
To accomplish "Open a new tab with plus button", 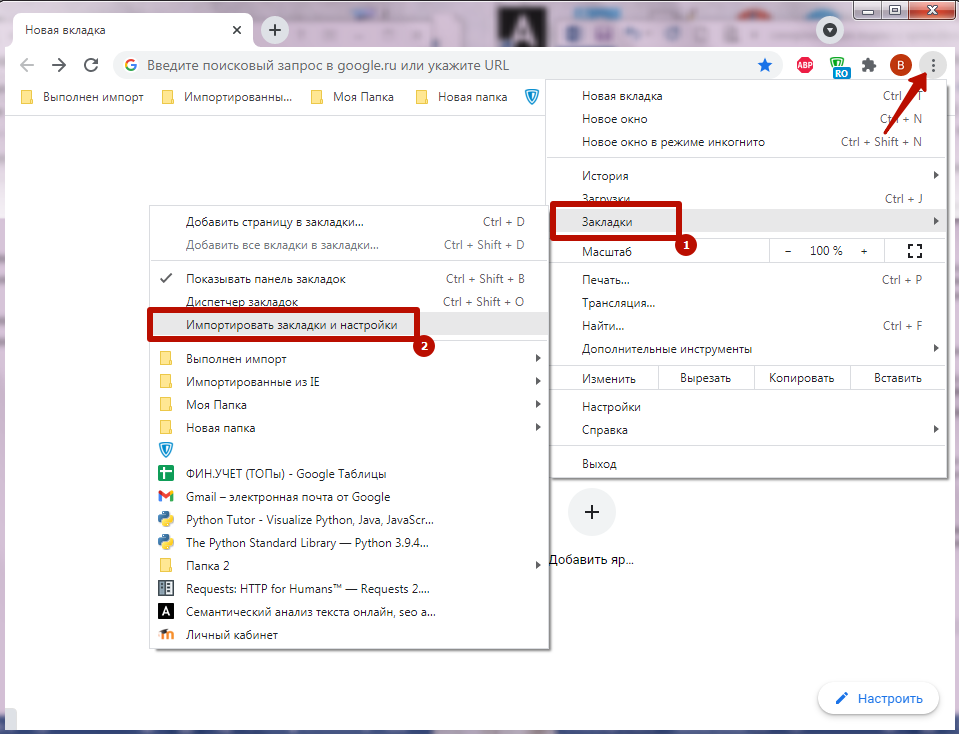I will tap(275, 30).
